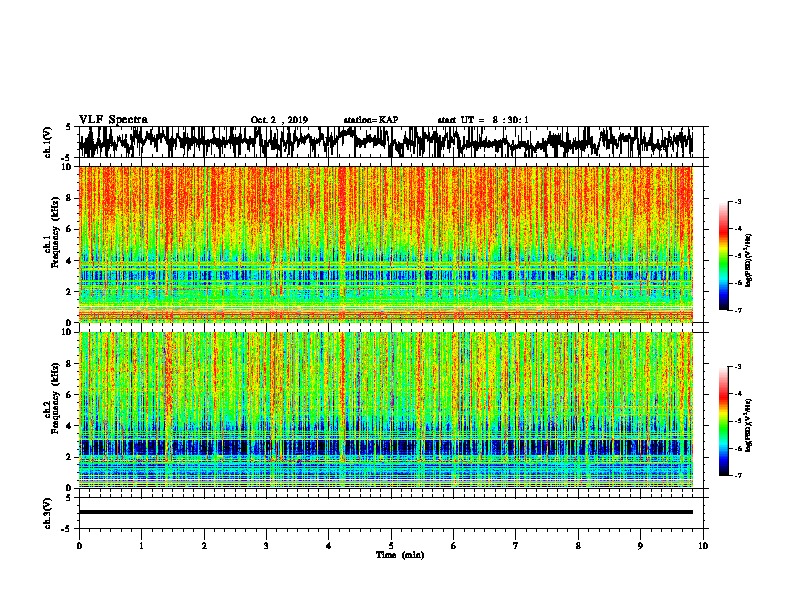Viewport: 792px width, 612px height.
Task: Click the "7" tick on the time axis
Action: click(x=516, y=545)
